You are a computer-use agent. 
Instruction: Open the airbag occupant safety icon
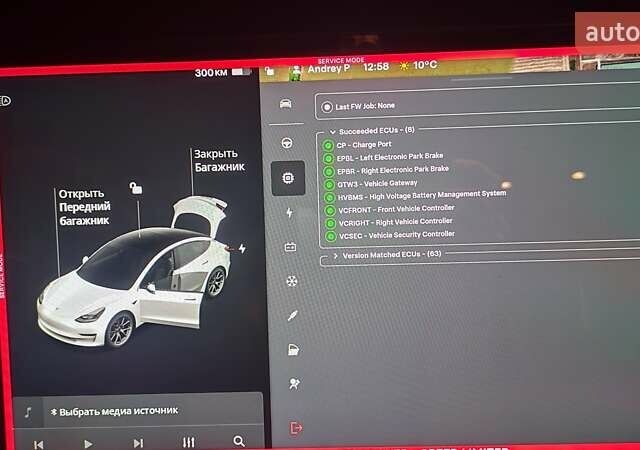pyautogui.click(x=294, y=384)
